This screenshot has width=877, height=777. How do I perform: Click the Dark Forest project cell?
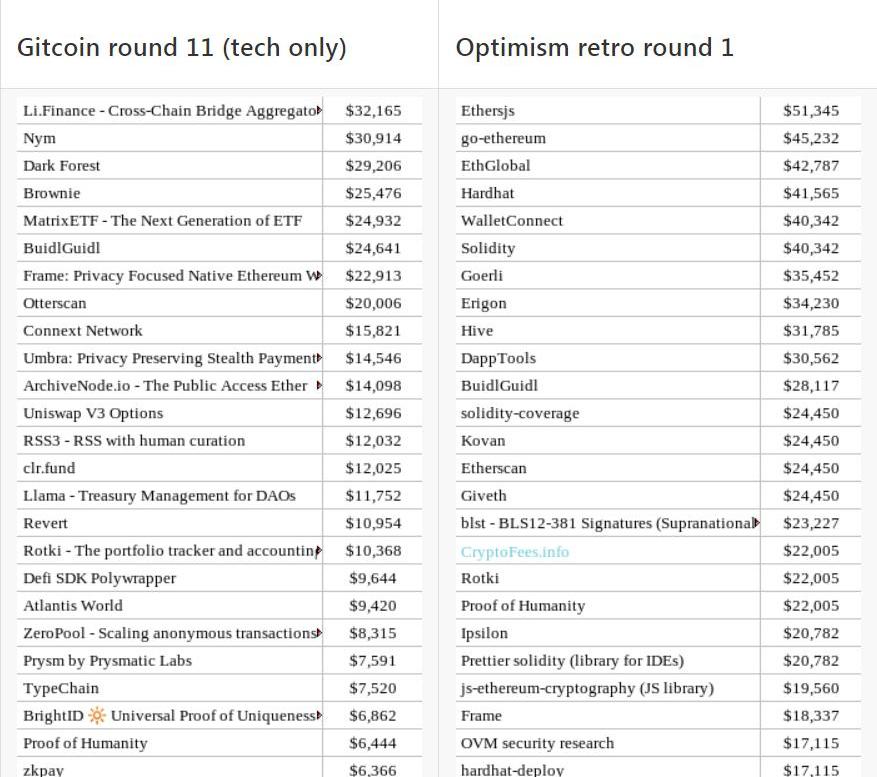click(169, 166)
